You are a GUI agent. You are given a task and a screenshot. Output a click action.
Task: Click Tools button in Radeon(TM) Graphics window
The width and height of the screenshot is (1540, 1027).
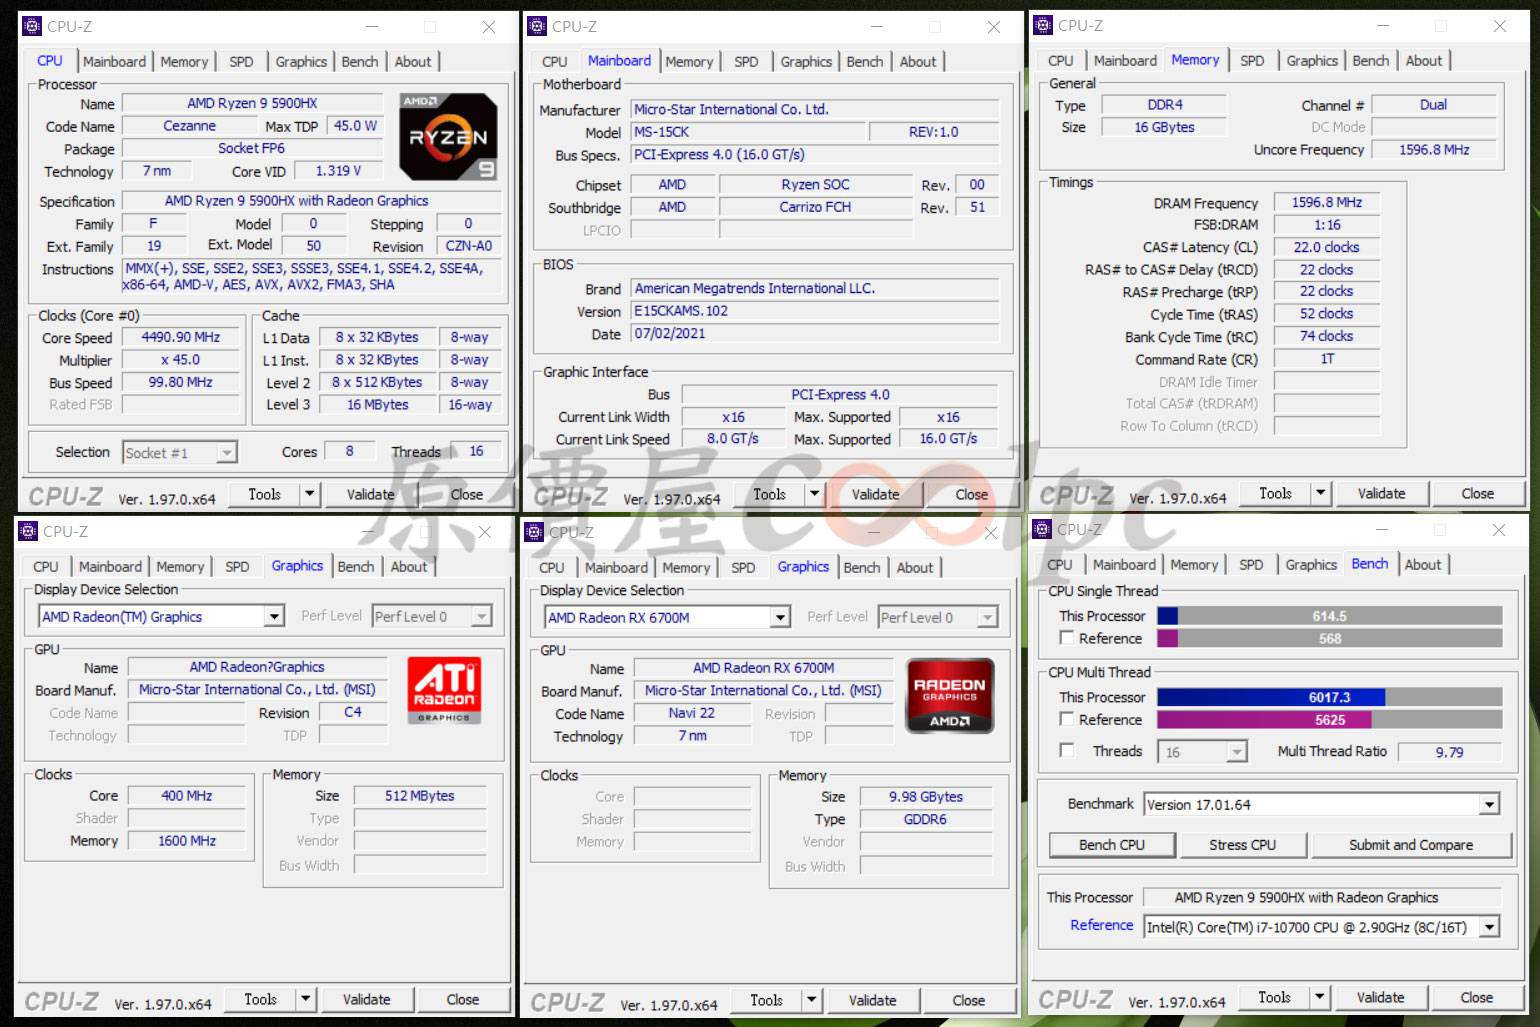260,999
